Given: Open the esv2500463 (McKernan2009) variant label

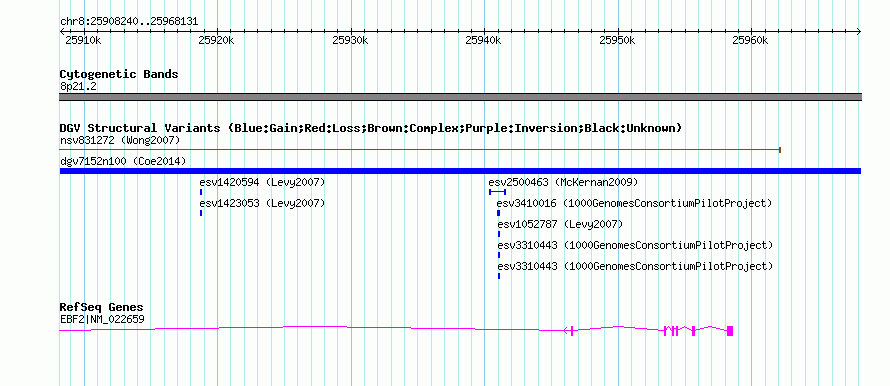Looking at the screenshot, I should click(x=563, y=182).
